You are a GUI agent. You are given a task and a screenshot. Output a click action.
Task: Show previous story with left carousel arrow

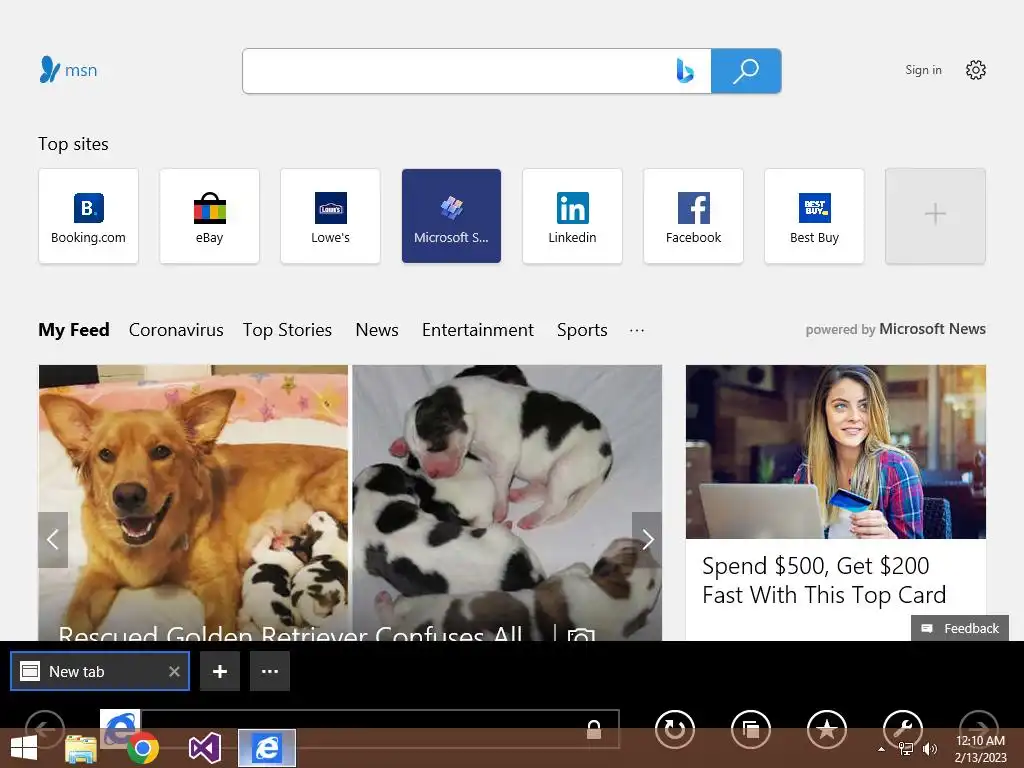click(x=53, y=539)
